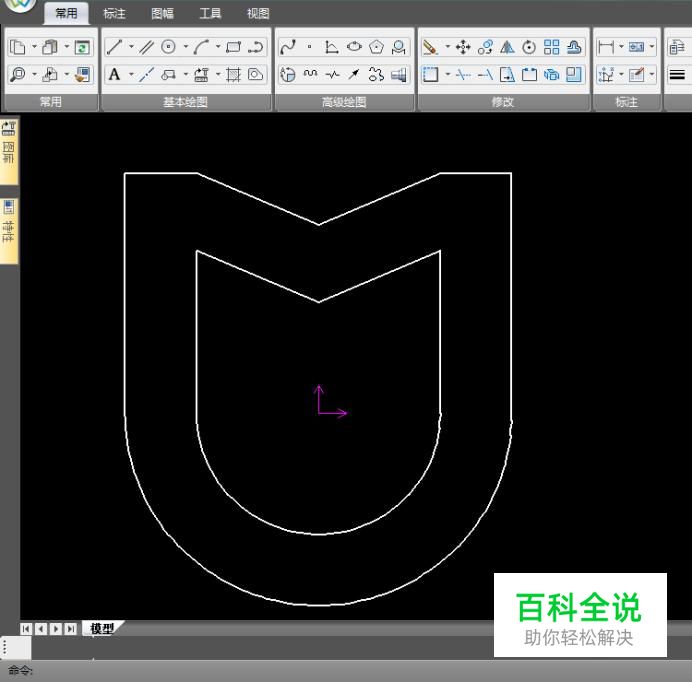Select the Line drawing tool

click(x=114, y=47)
